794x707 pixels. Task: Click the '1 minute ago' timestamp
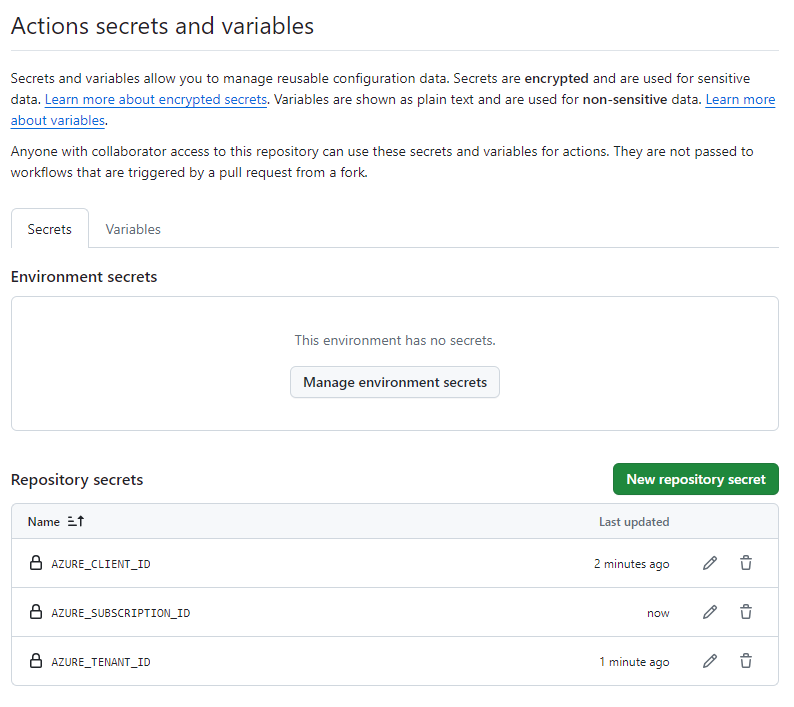[x=634, y=662]
